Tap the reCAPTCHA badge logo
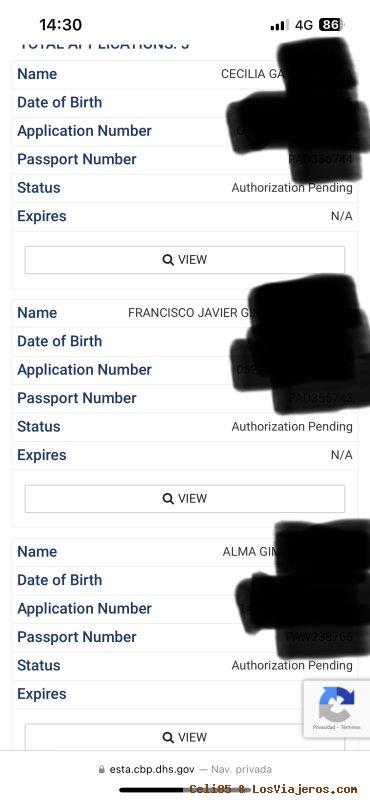Screen dimensions: 370x800 (336, 704)
